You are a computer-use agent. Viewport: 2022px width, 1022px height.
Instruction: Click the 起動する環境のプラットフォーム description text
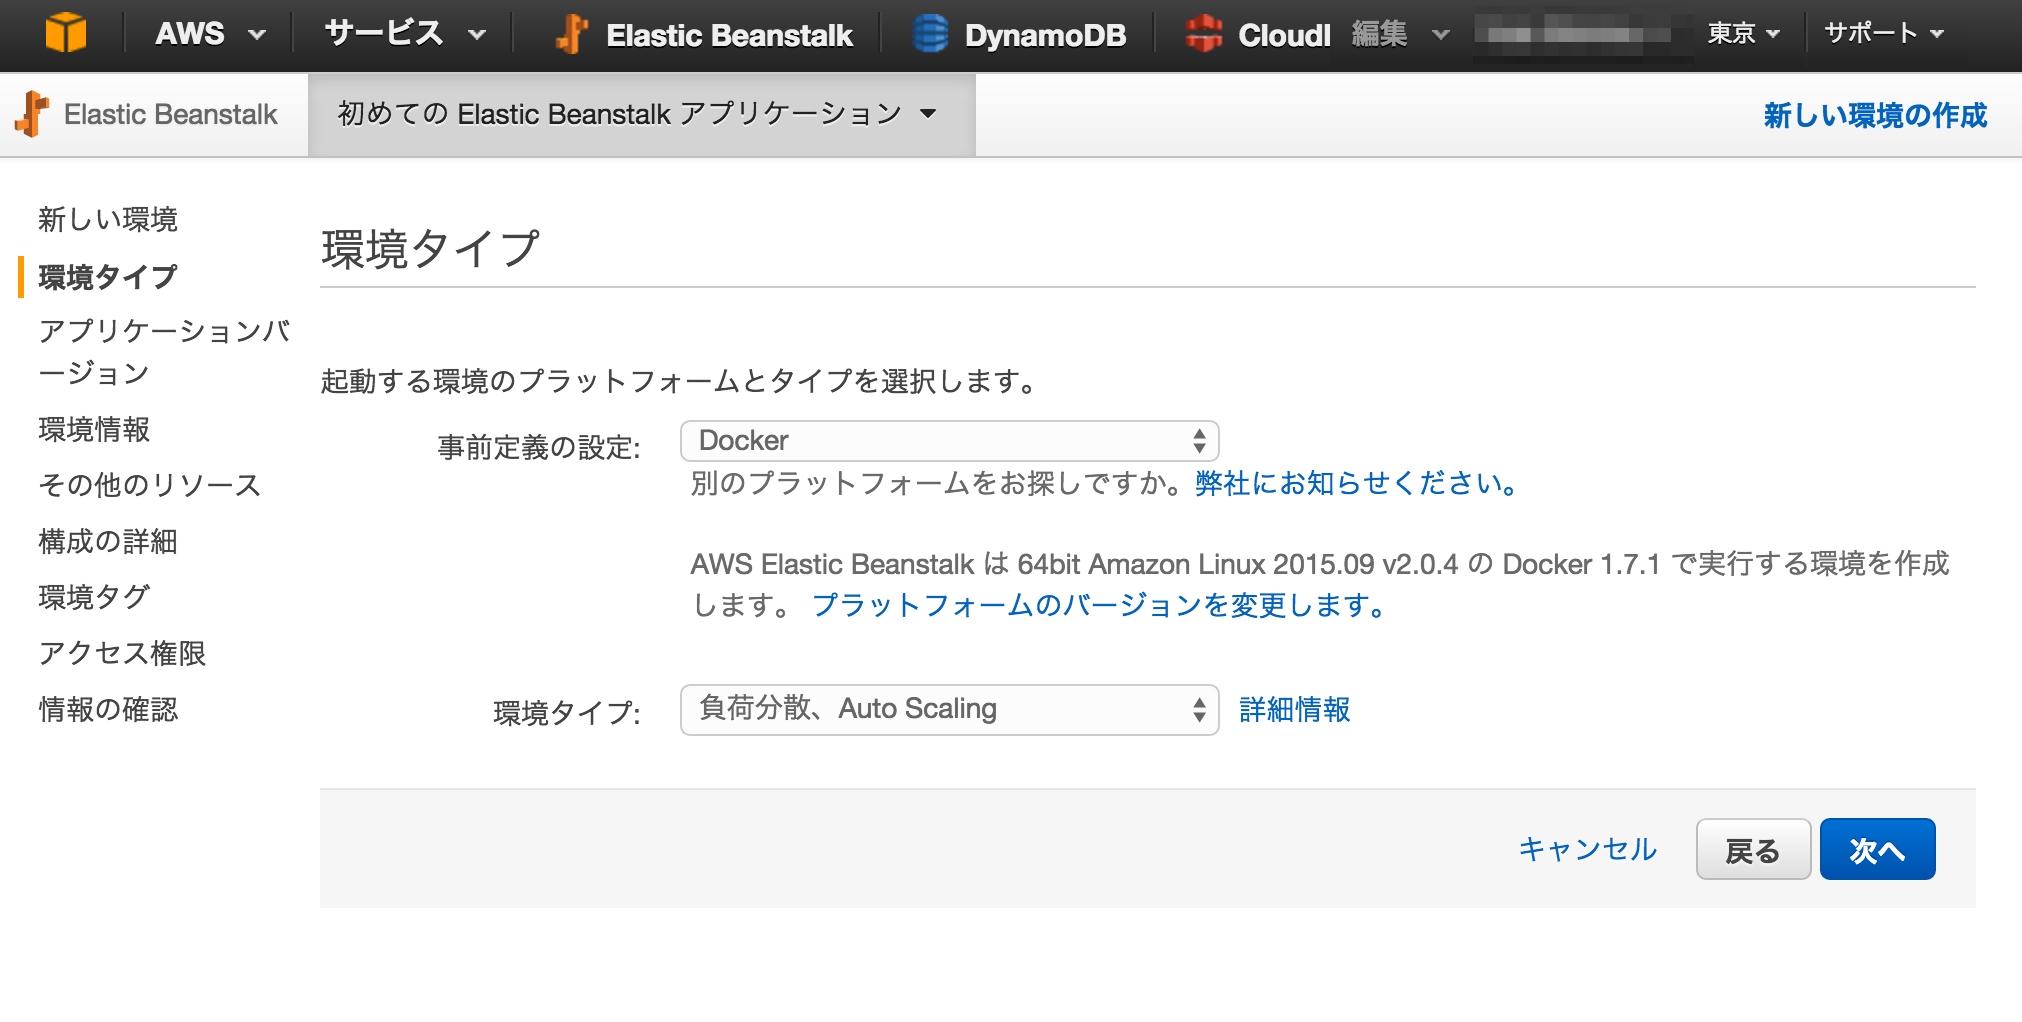[679, 381]
